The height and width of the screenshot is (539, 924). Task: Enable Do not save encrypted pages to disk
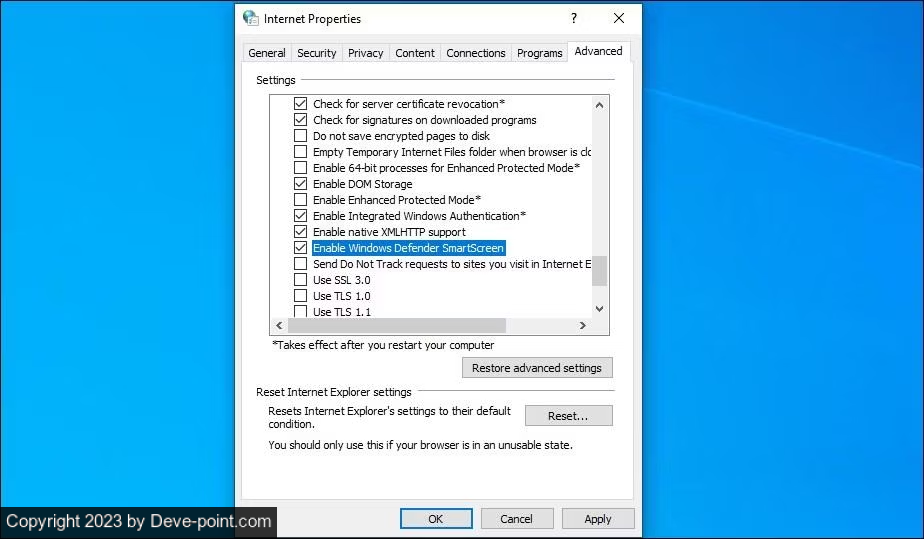click(x=301, y=135)
